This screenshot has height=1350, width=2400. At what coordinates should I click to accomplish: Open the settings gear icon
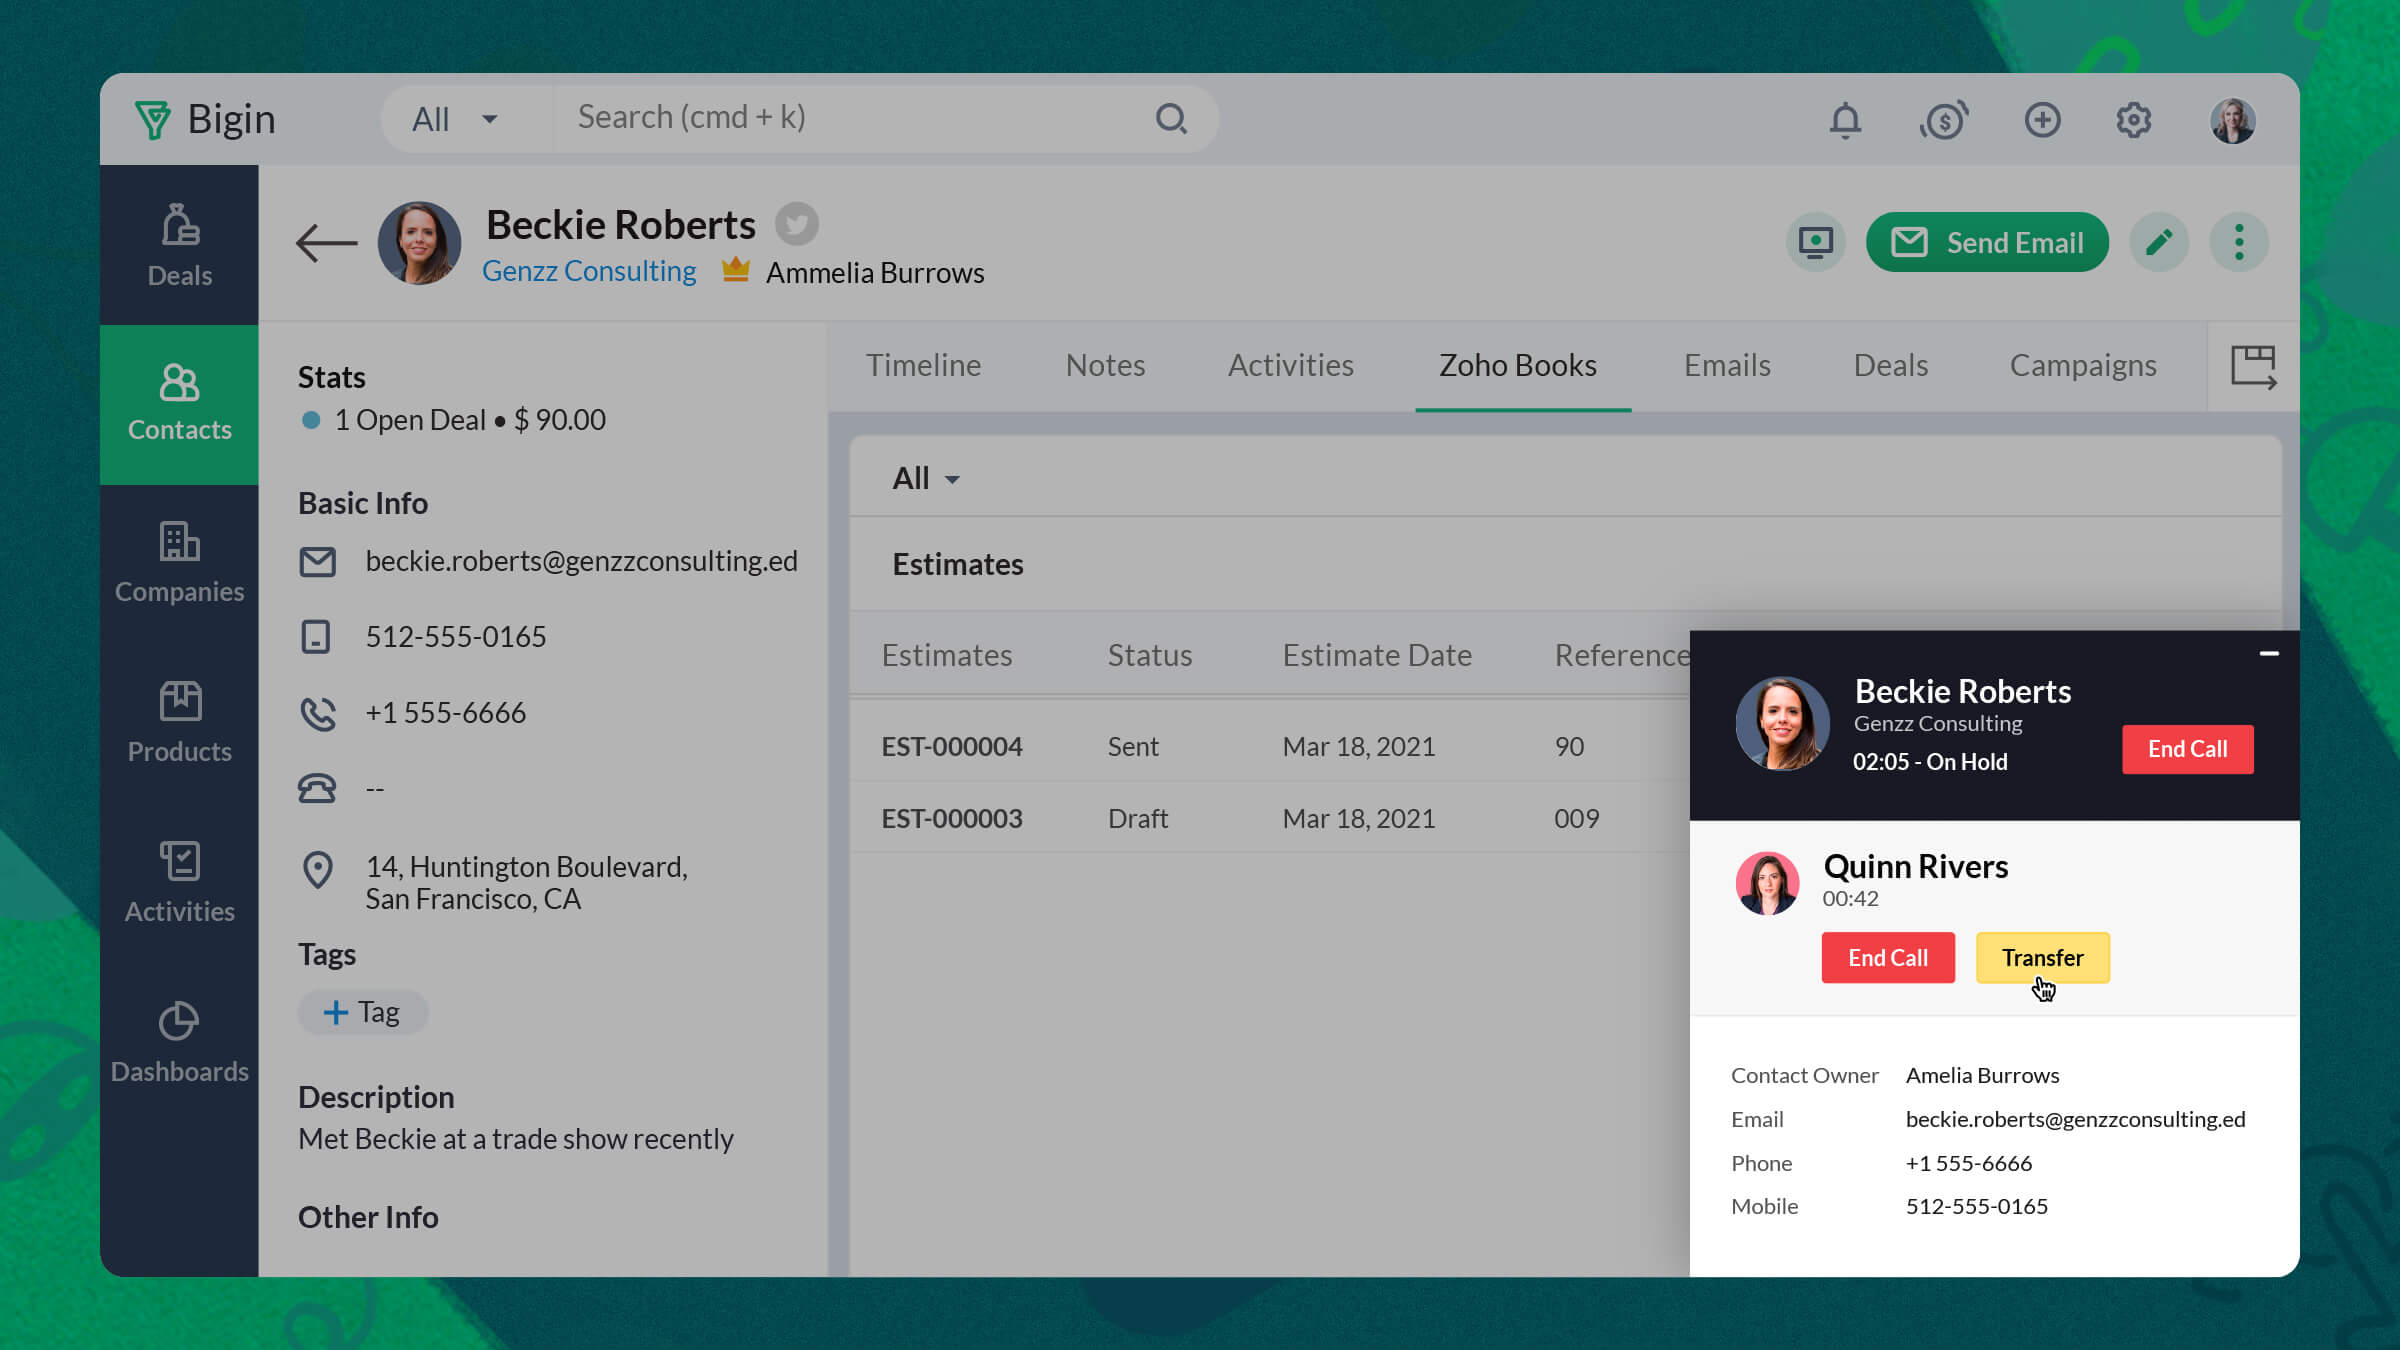click(2133, 121)
